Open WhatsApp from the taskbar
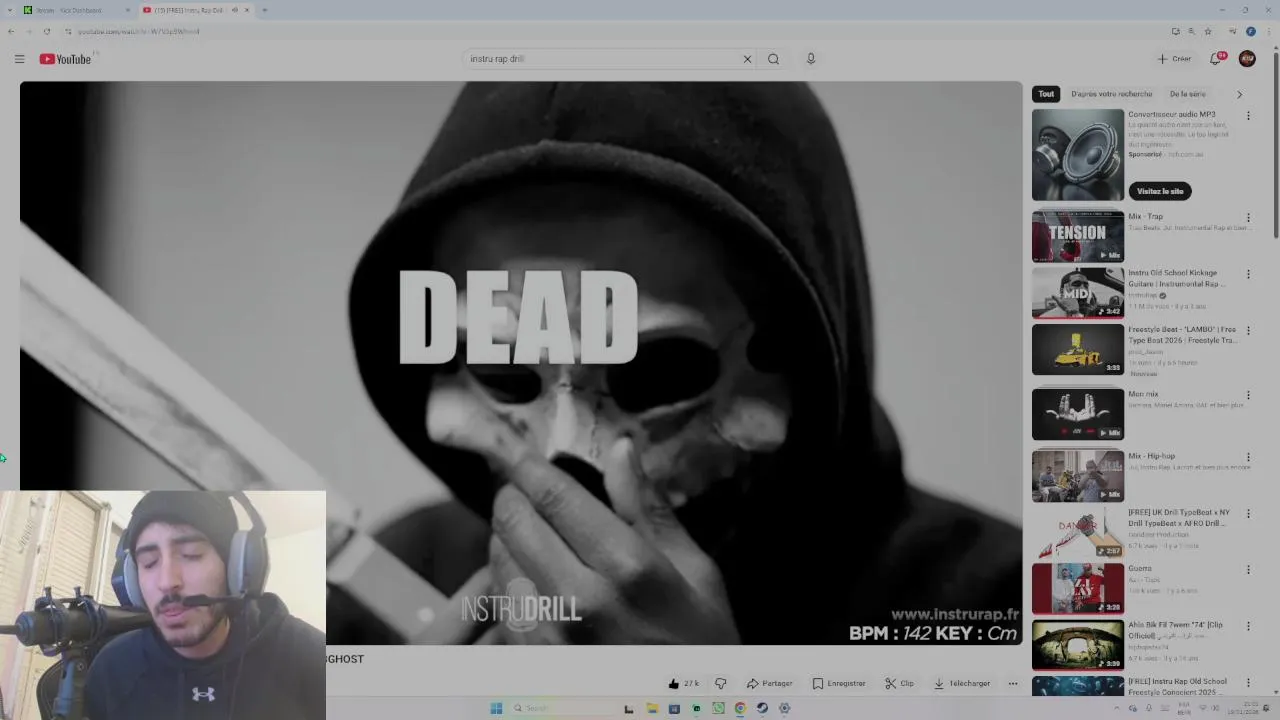 coord(718,708)
